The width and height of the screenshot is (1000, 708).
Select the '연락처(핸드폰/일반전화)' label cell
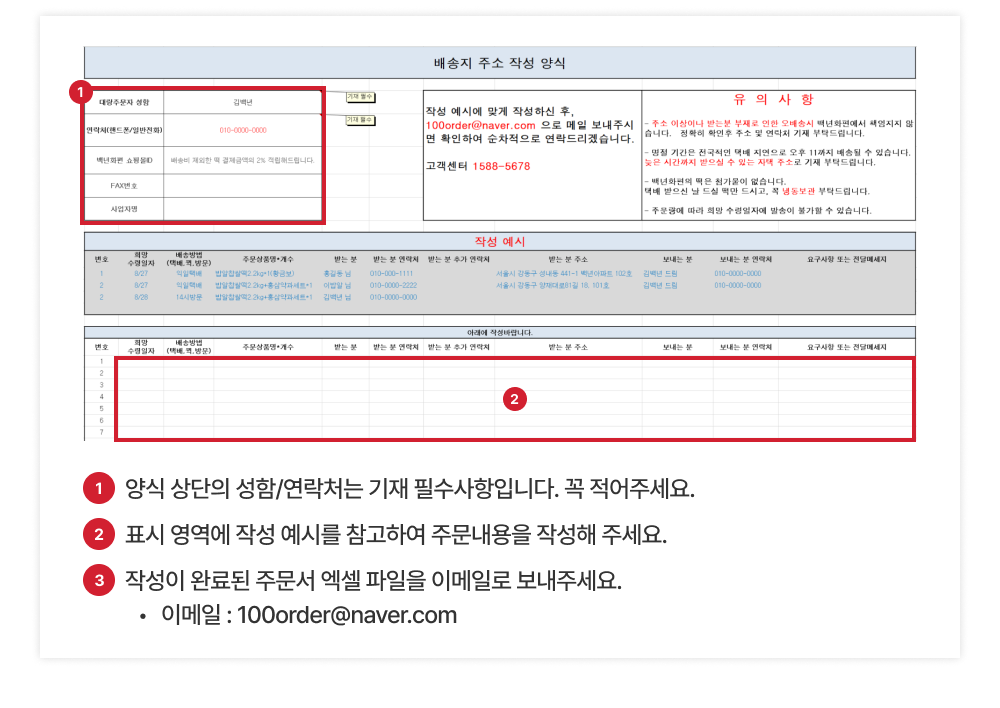pyautogui.click(x=124, y=130)
